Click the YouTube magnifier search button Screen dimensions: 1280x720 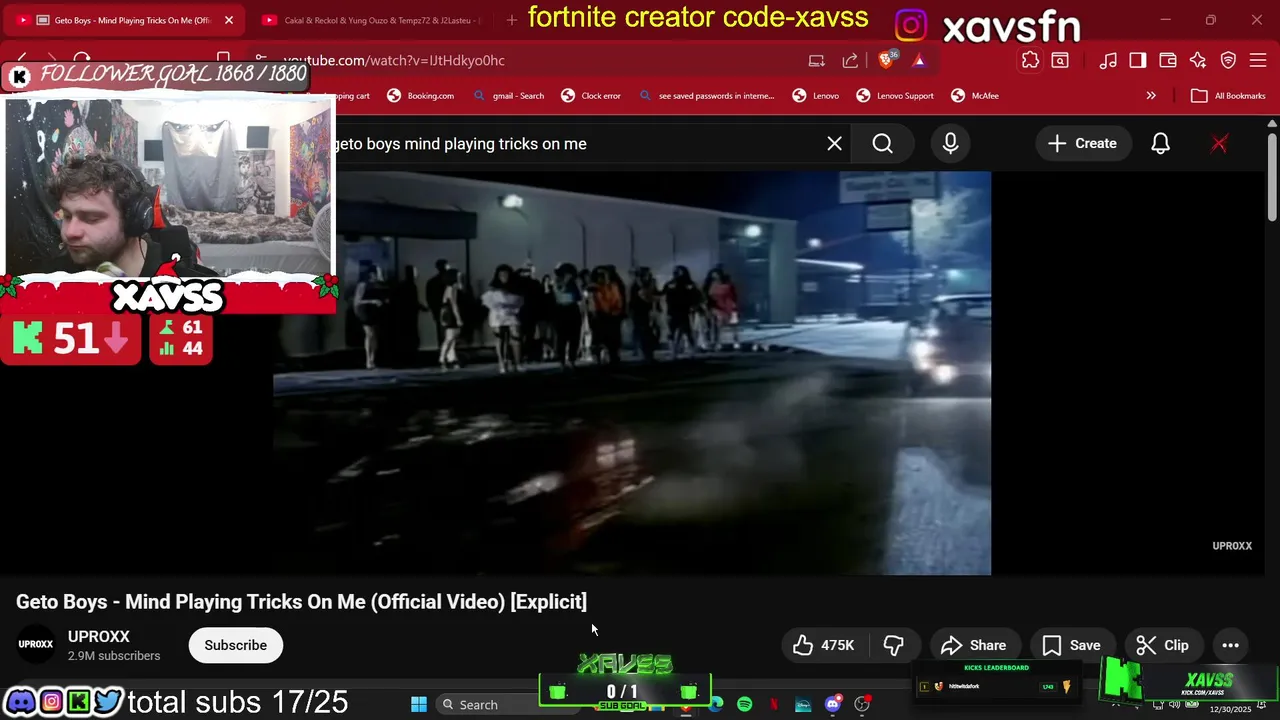882,144
